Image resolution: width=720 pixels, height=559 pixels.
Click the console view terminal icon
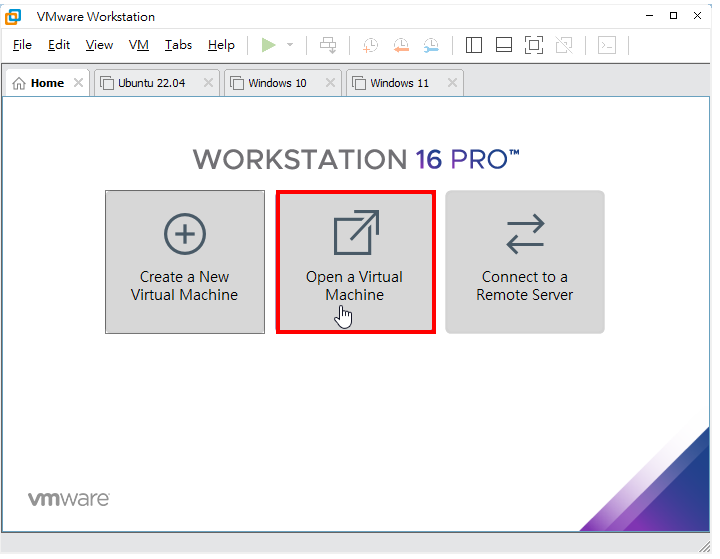click(607, 45)
